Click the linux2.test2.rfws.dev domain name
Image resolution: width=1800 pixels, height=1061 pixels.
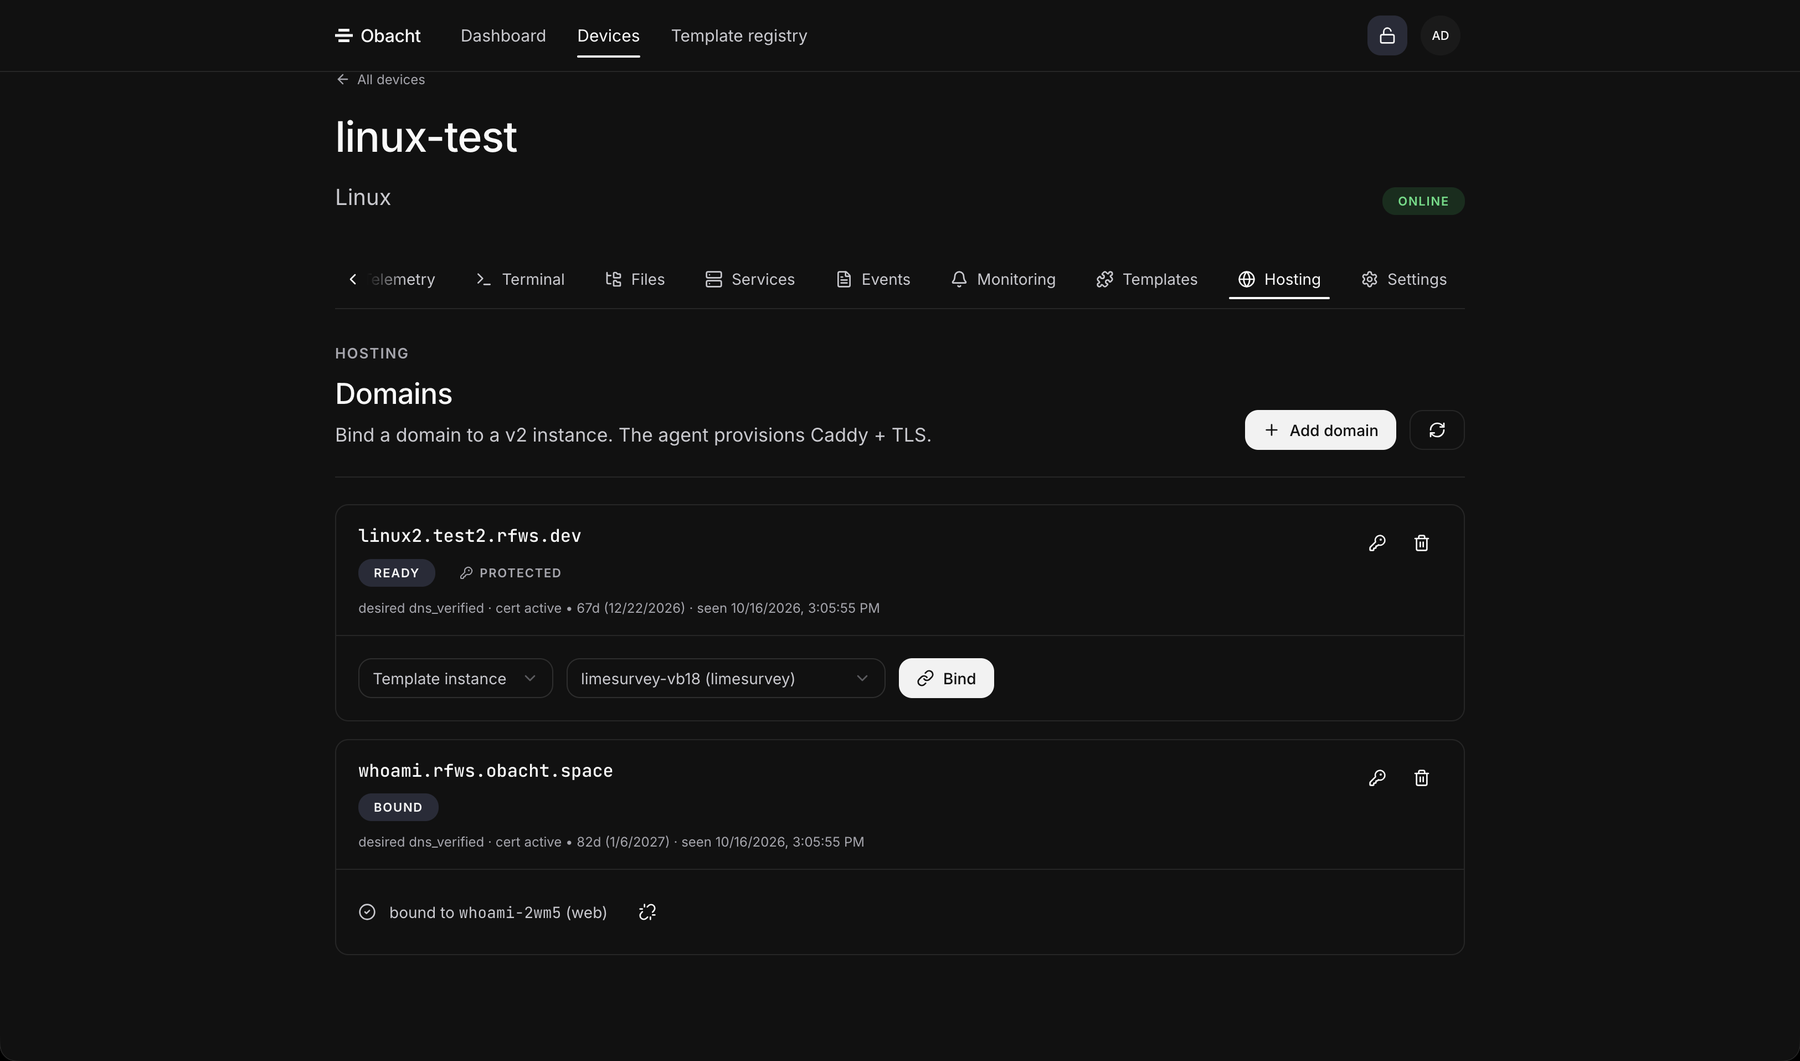470,536
